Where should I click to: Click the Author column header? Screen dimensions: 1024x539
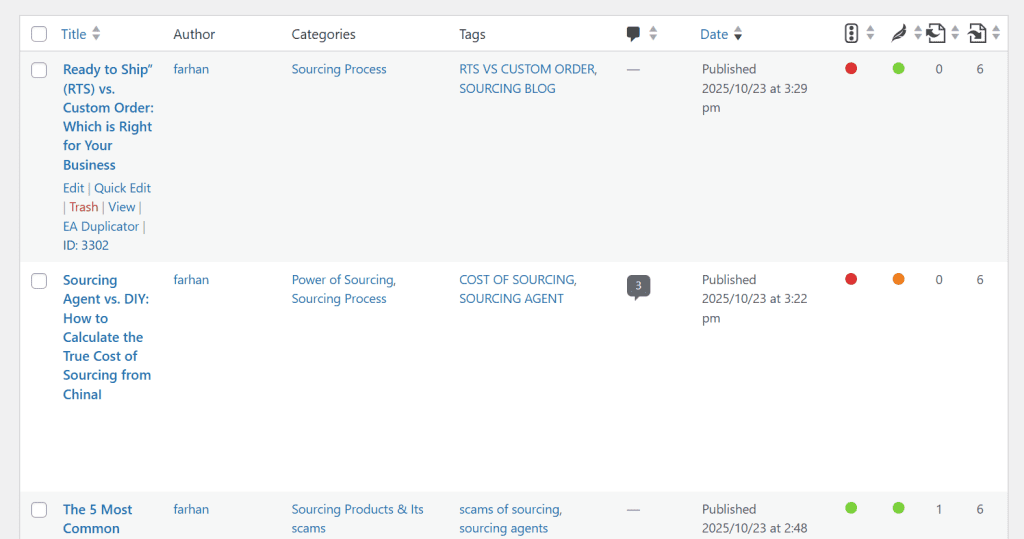coord(194,34)
